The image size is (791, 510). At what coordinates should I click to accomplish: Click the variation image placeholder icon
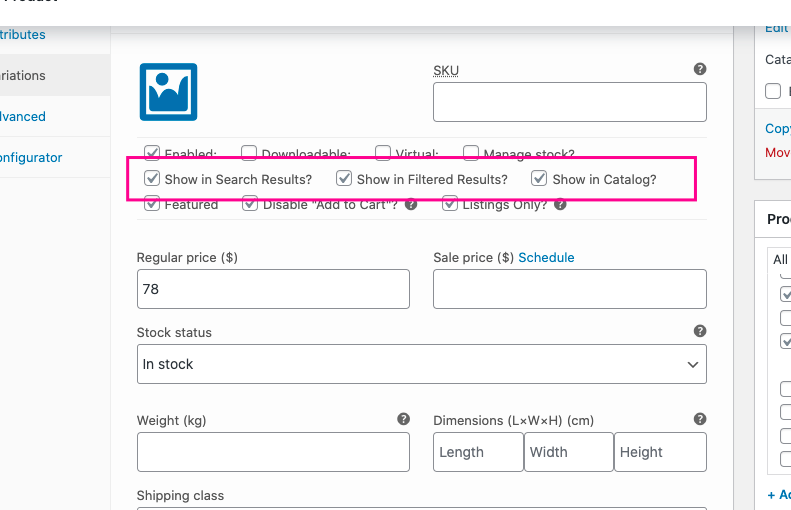(x=168, y=92)
